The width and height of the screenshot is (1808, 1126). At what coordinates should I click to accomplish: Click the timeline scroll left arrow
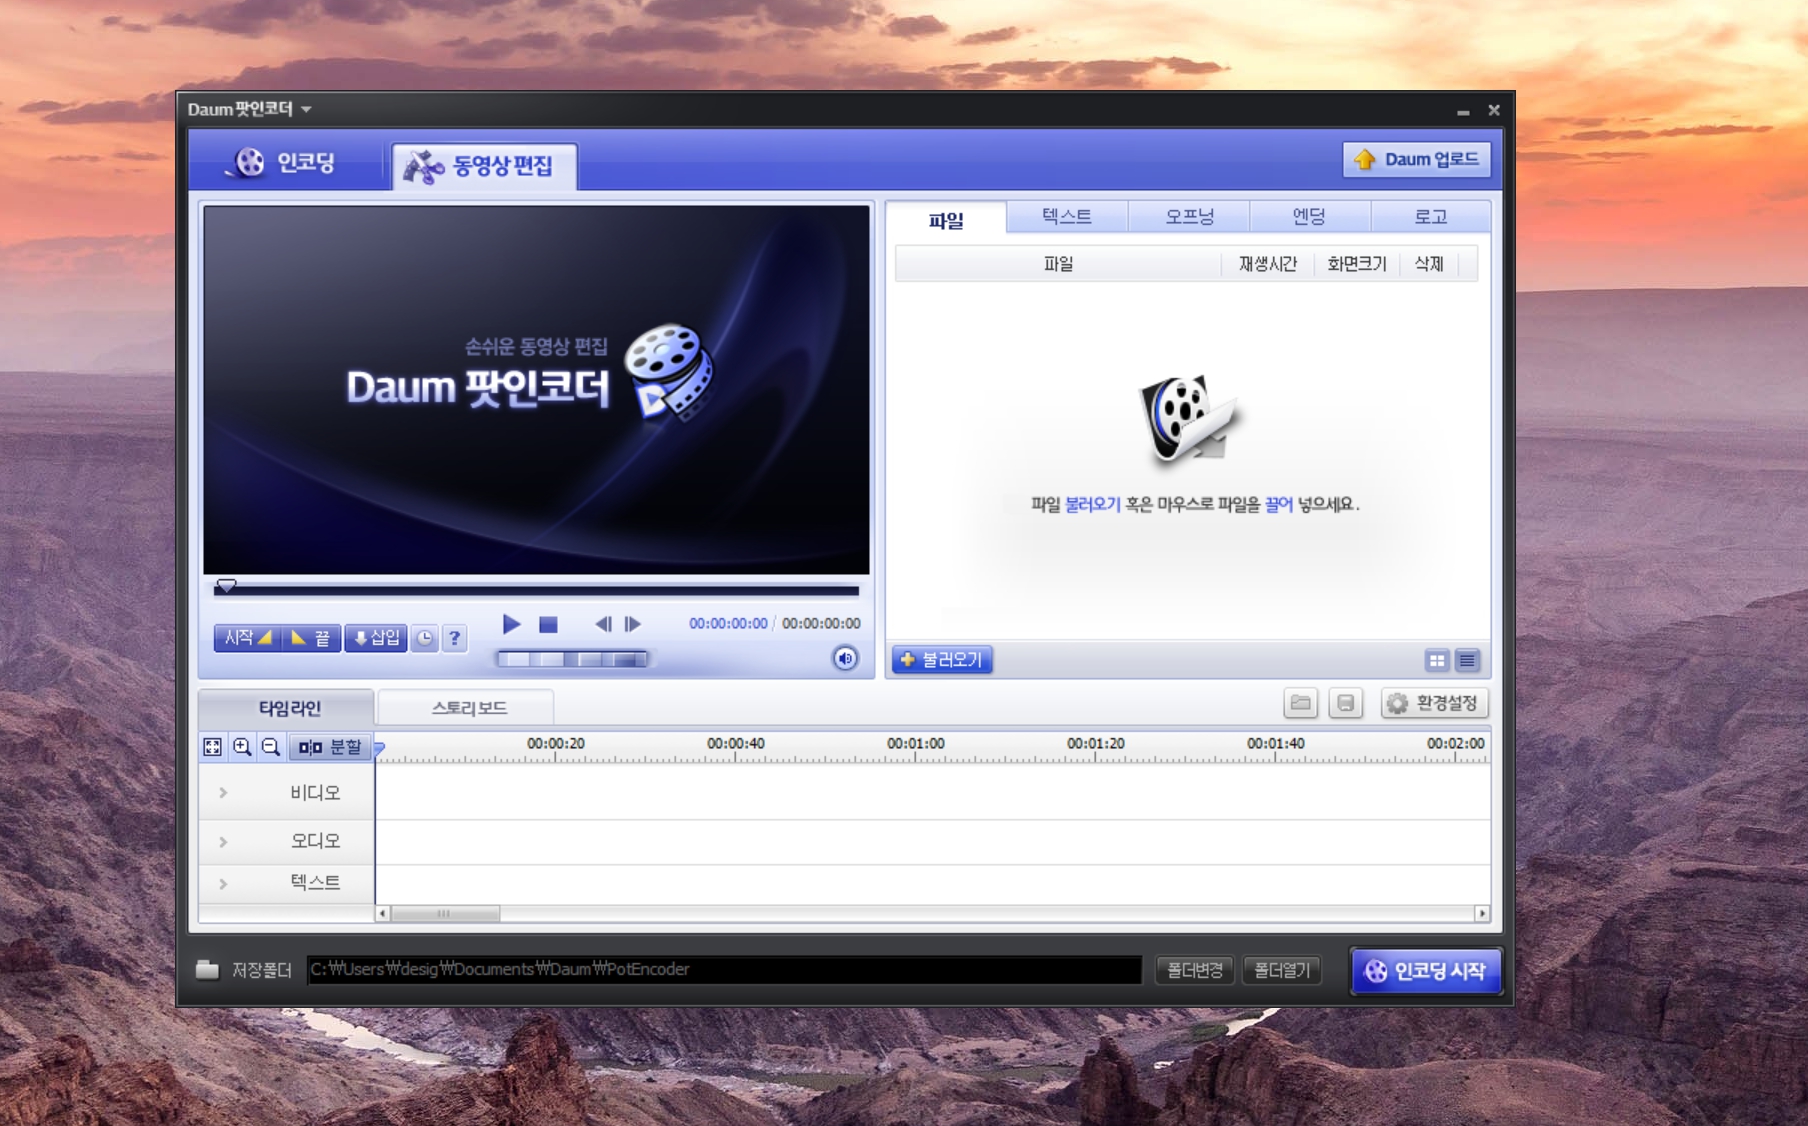tap(383, 914)
